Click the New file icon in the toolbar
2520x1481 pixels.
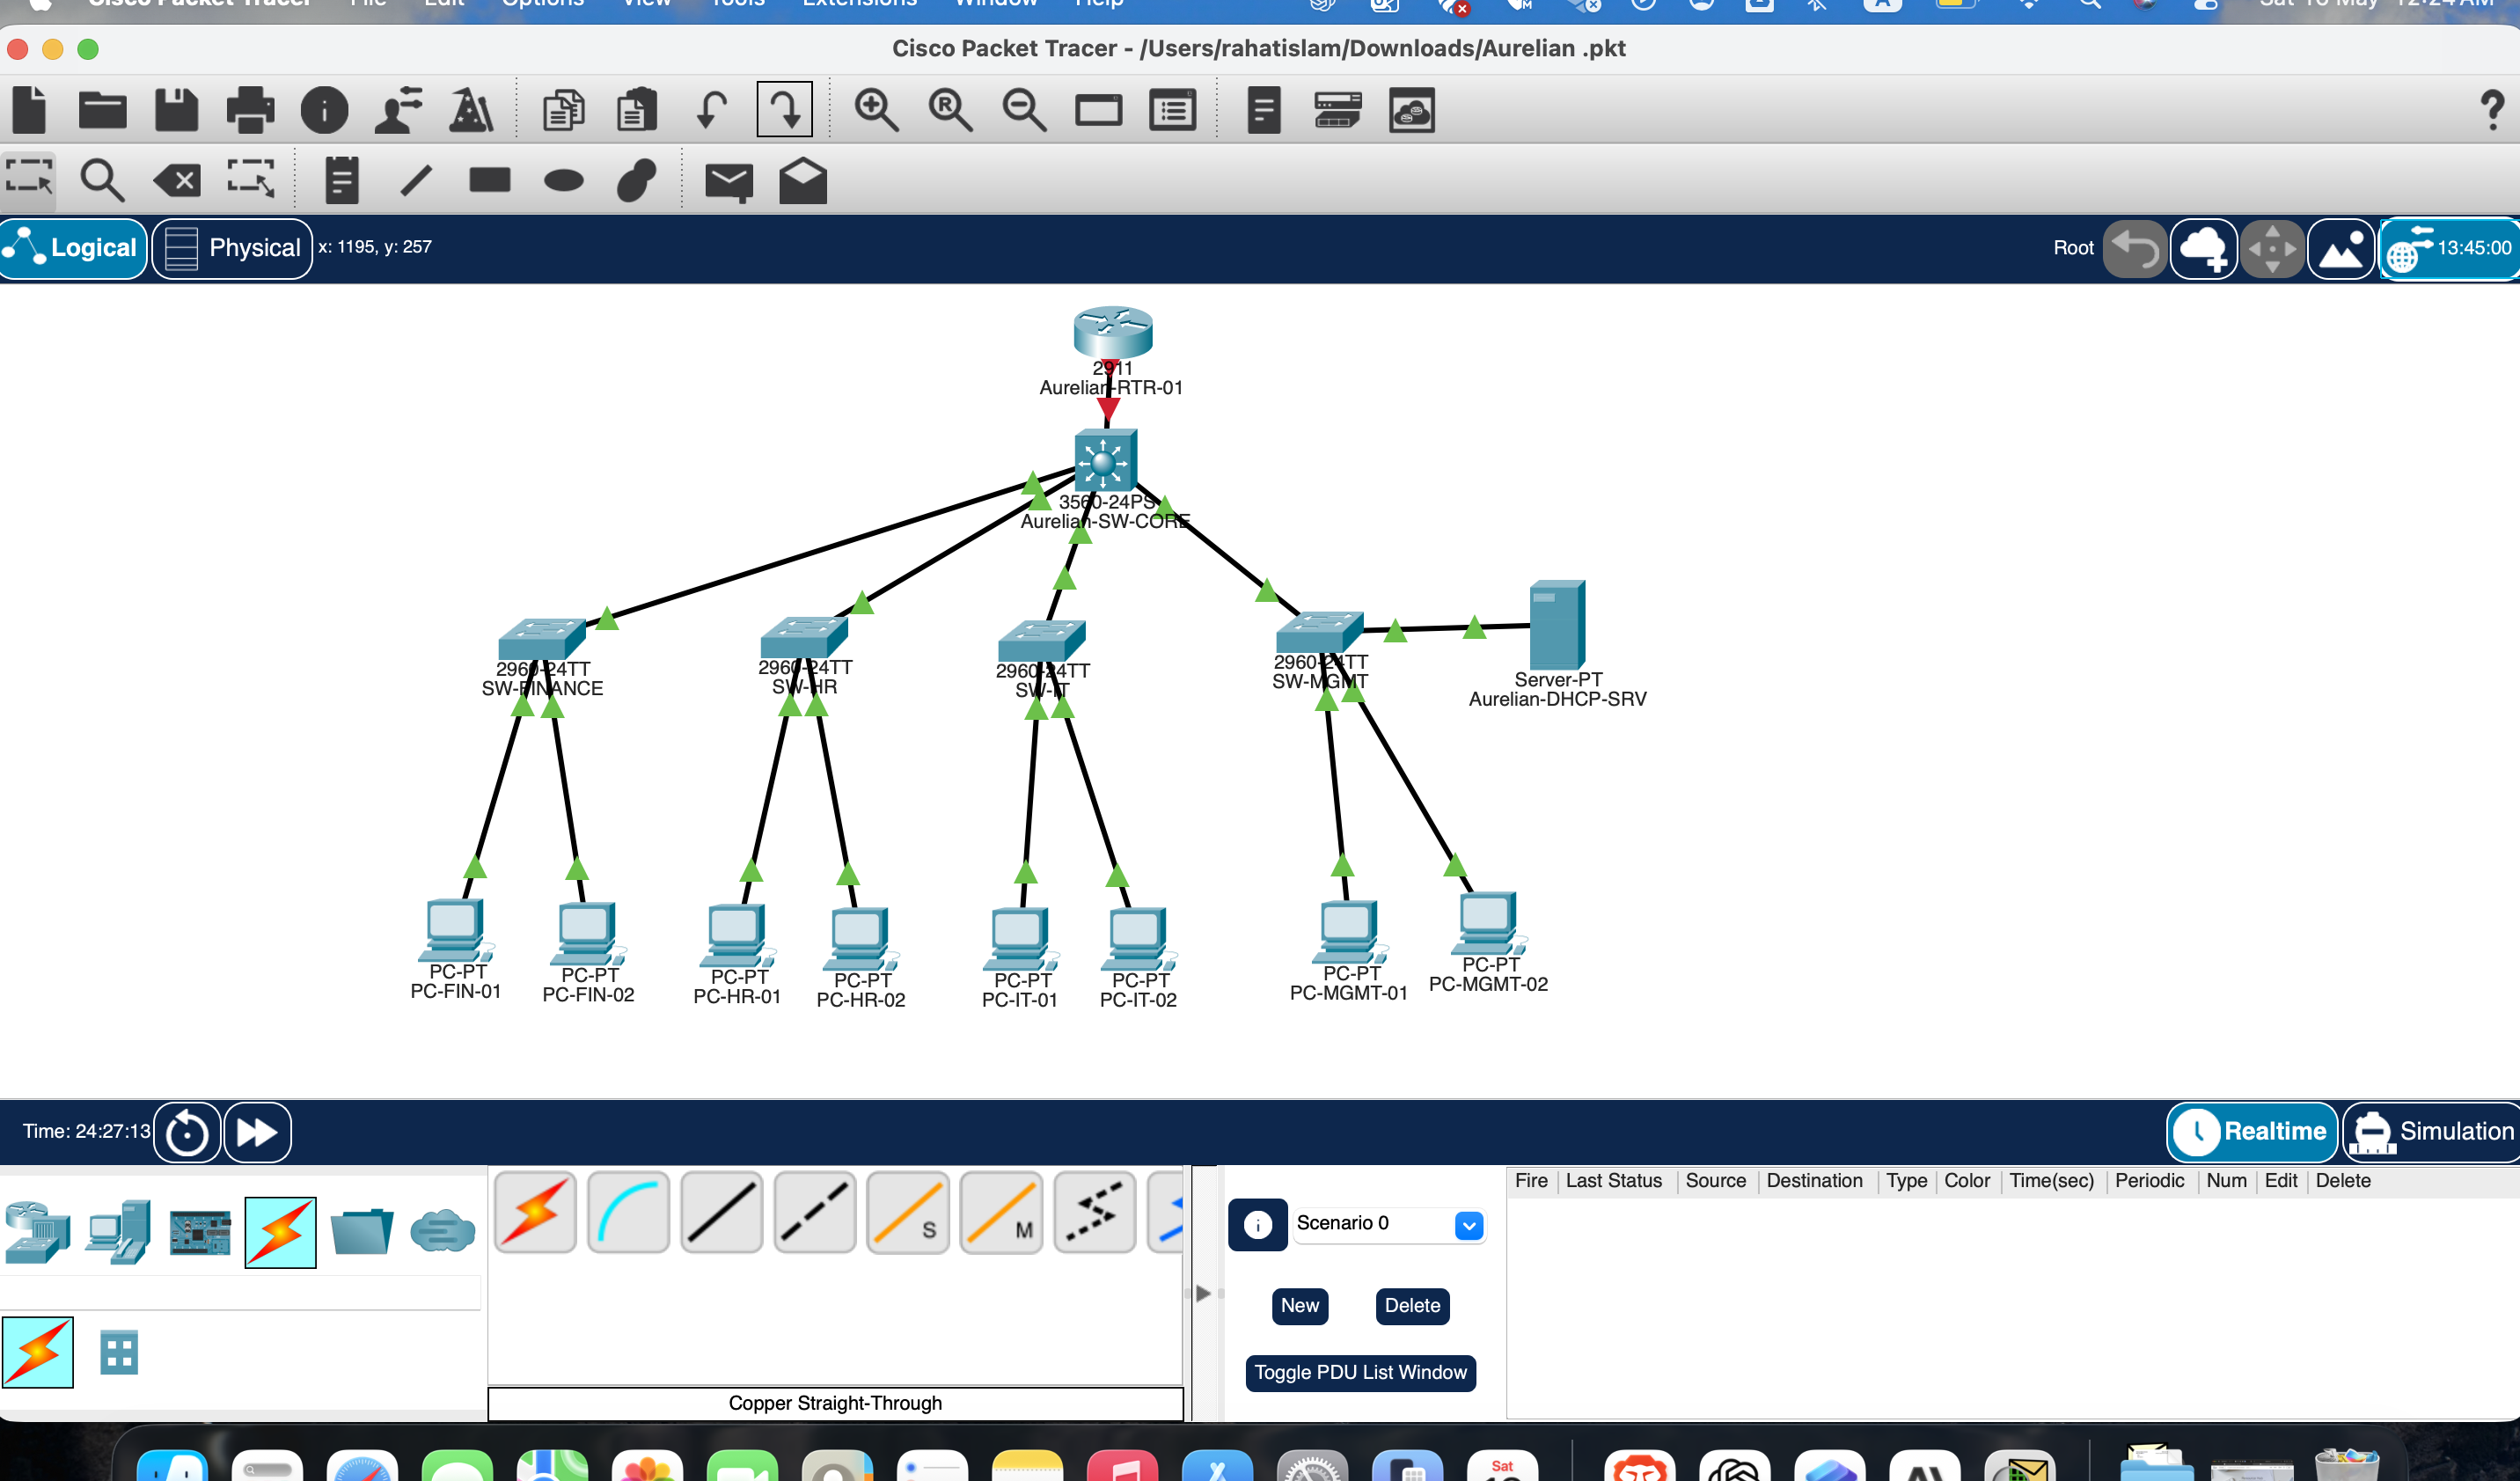(x=29, y=110)
